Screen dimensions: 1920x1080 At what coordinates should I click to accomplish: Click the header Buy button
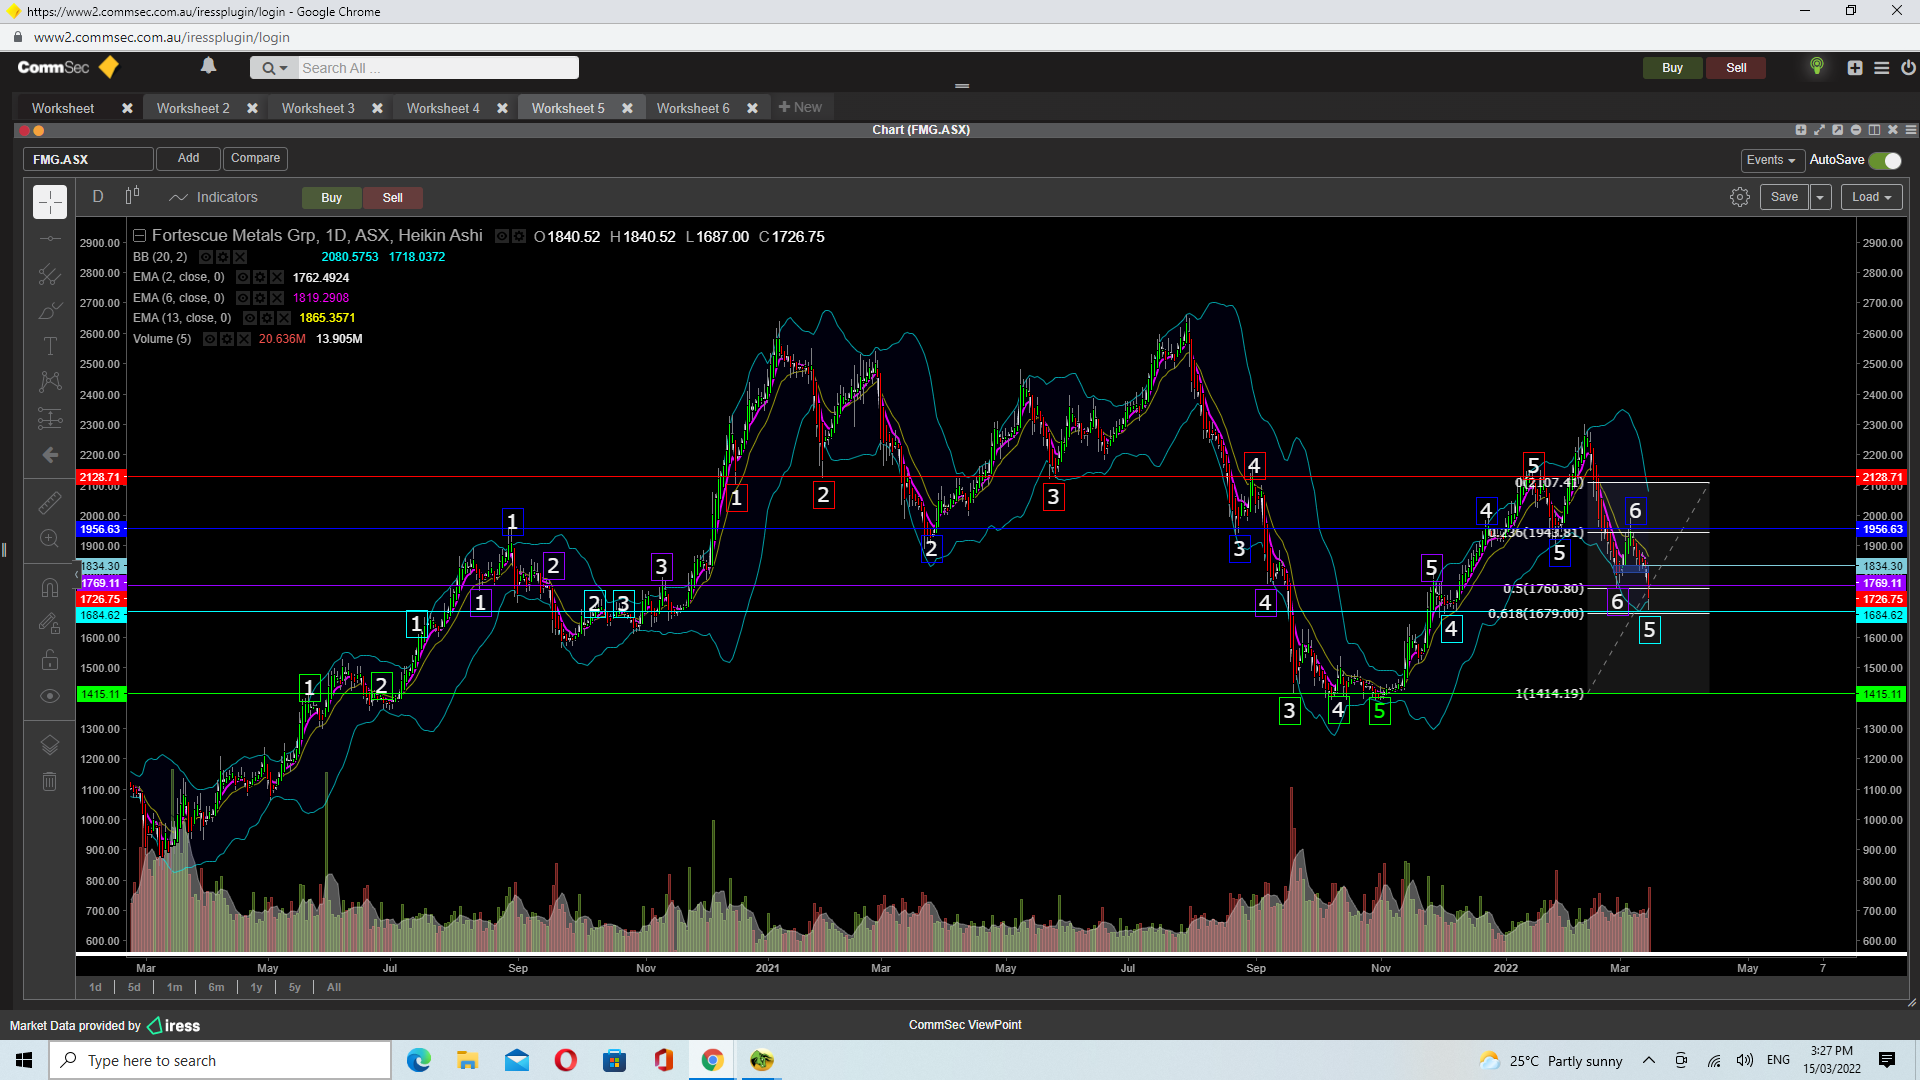point(1672,68)
